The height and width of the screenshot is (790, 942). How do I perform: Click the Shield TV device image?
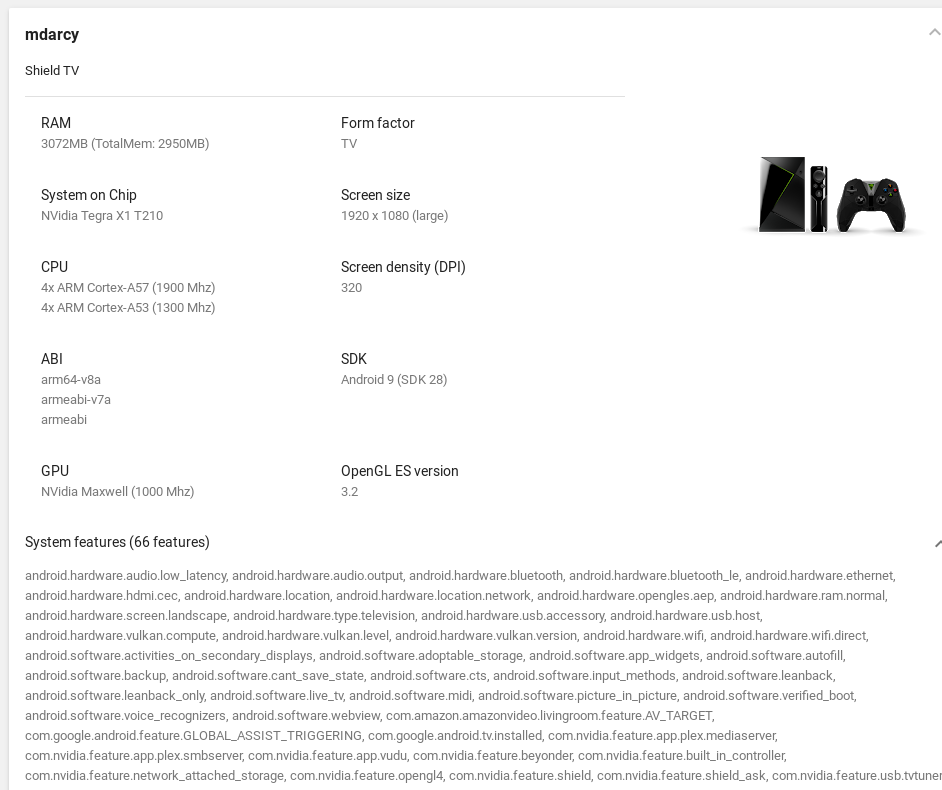tap(832, 195)
